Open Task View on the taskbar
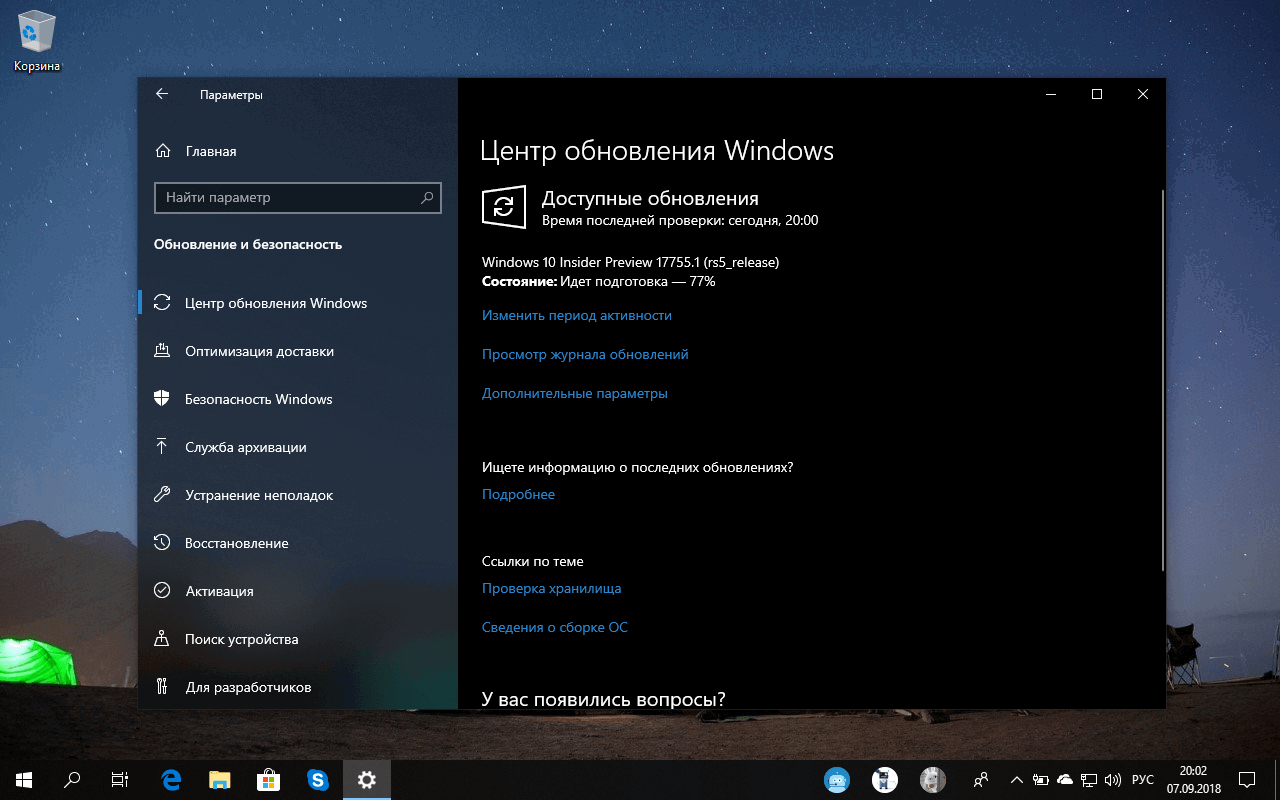The width and height of the screenshot is (1280, 800). (x=119, y=780)
